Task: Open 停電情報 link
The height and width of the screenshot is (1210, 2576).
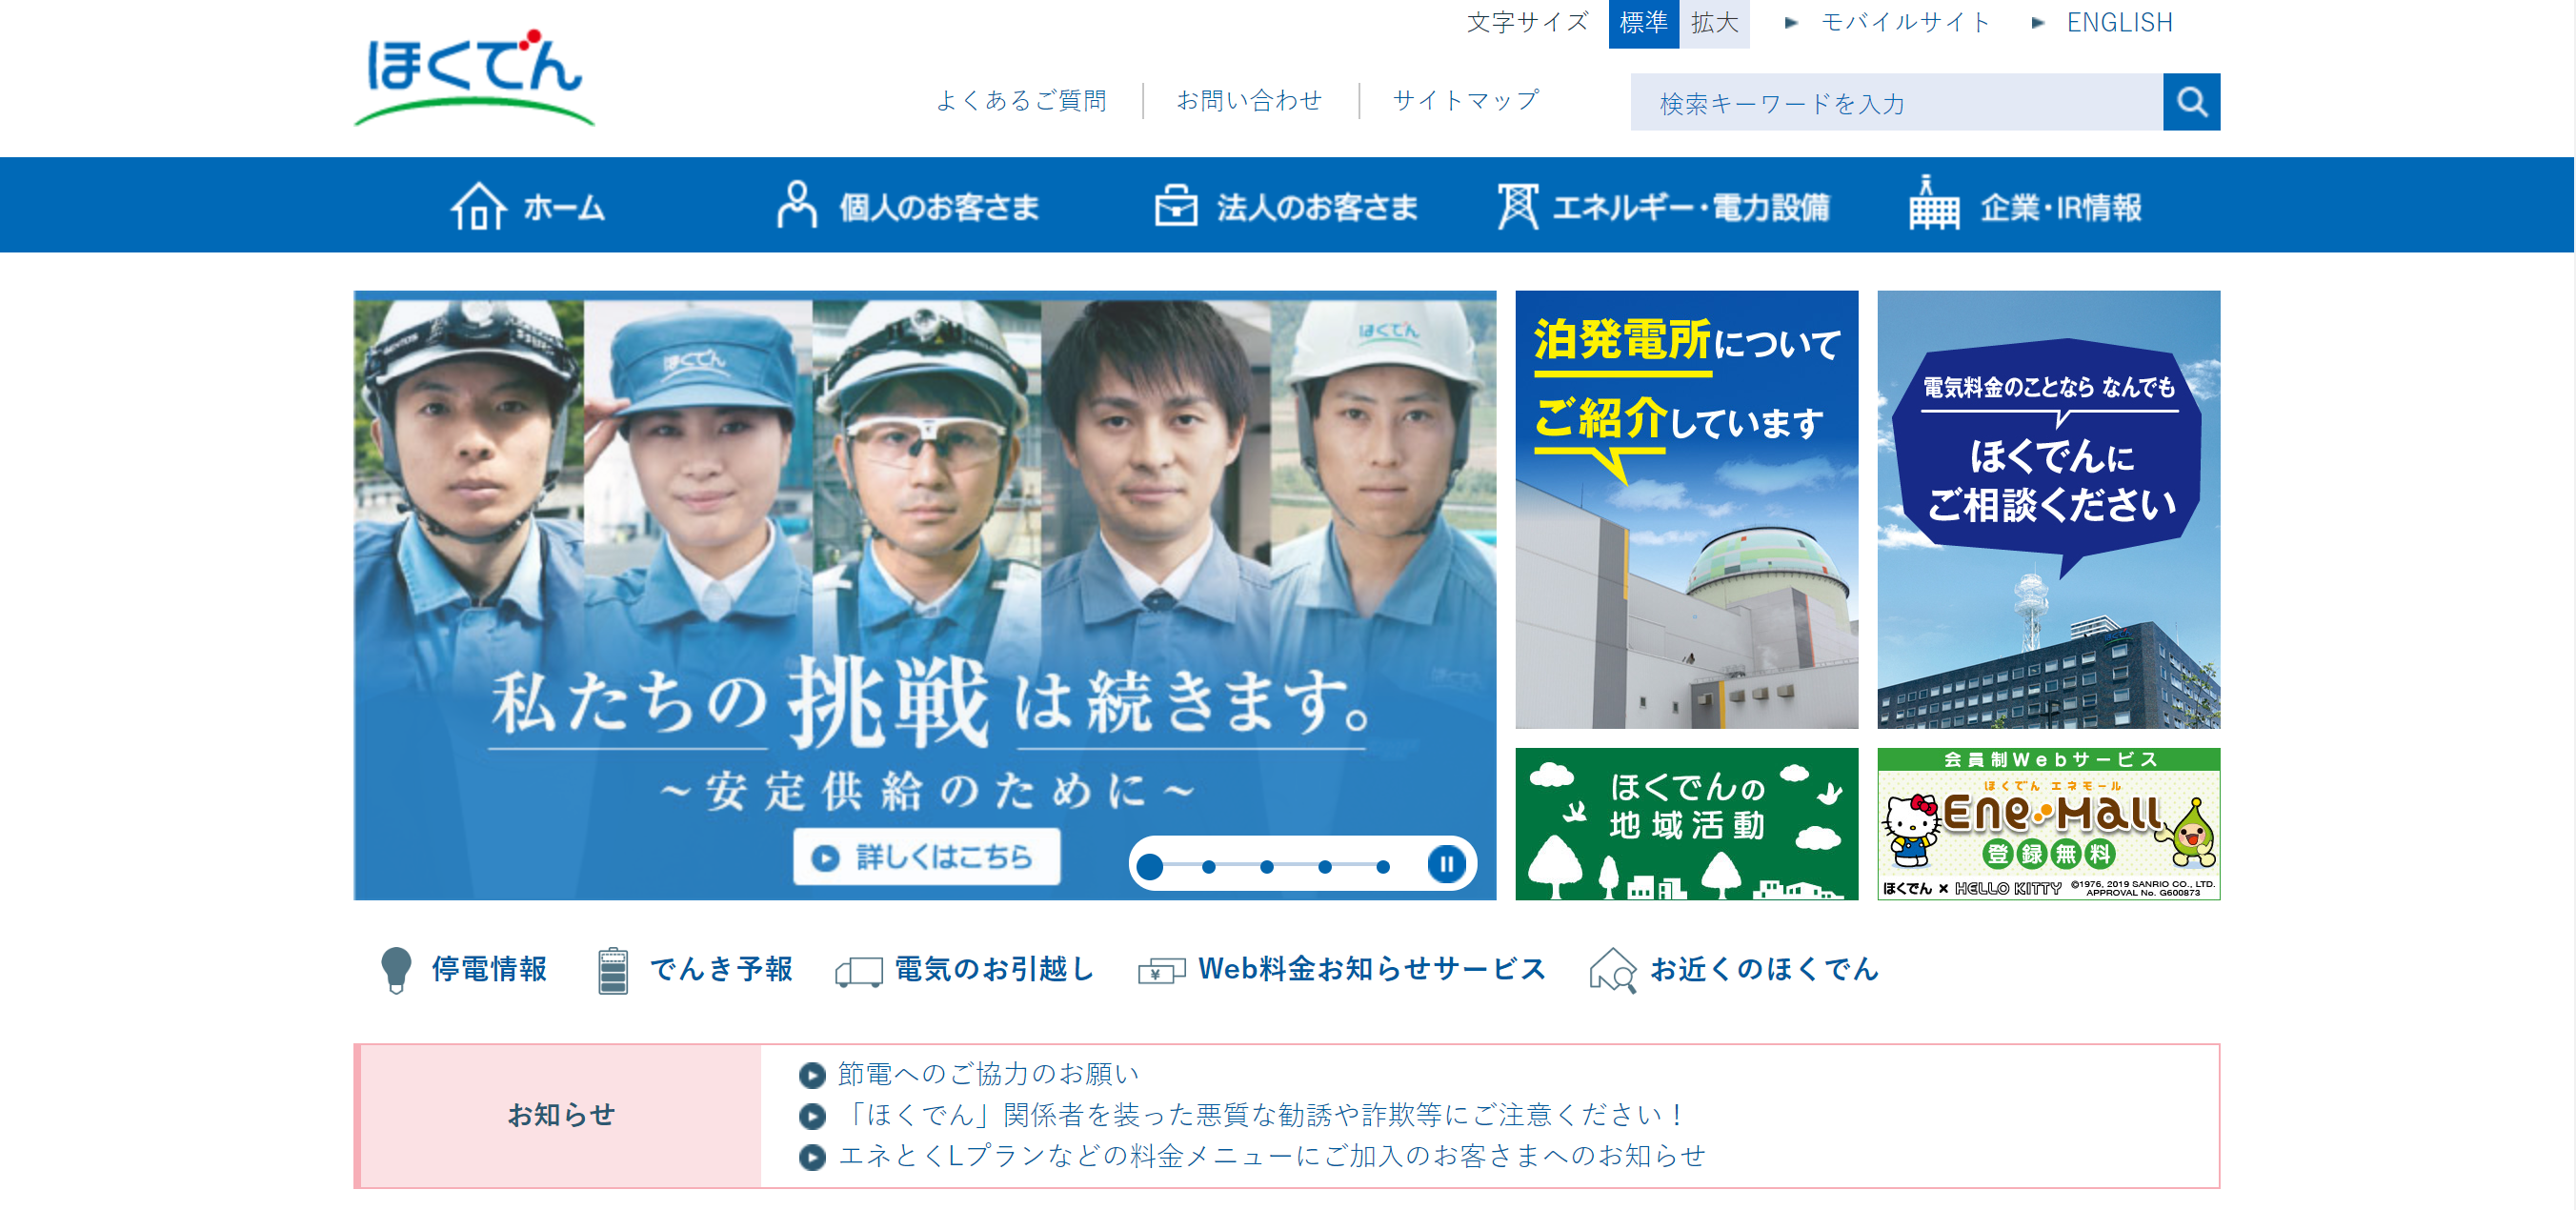Action: (x=489, y=969)
